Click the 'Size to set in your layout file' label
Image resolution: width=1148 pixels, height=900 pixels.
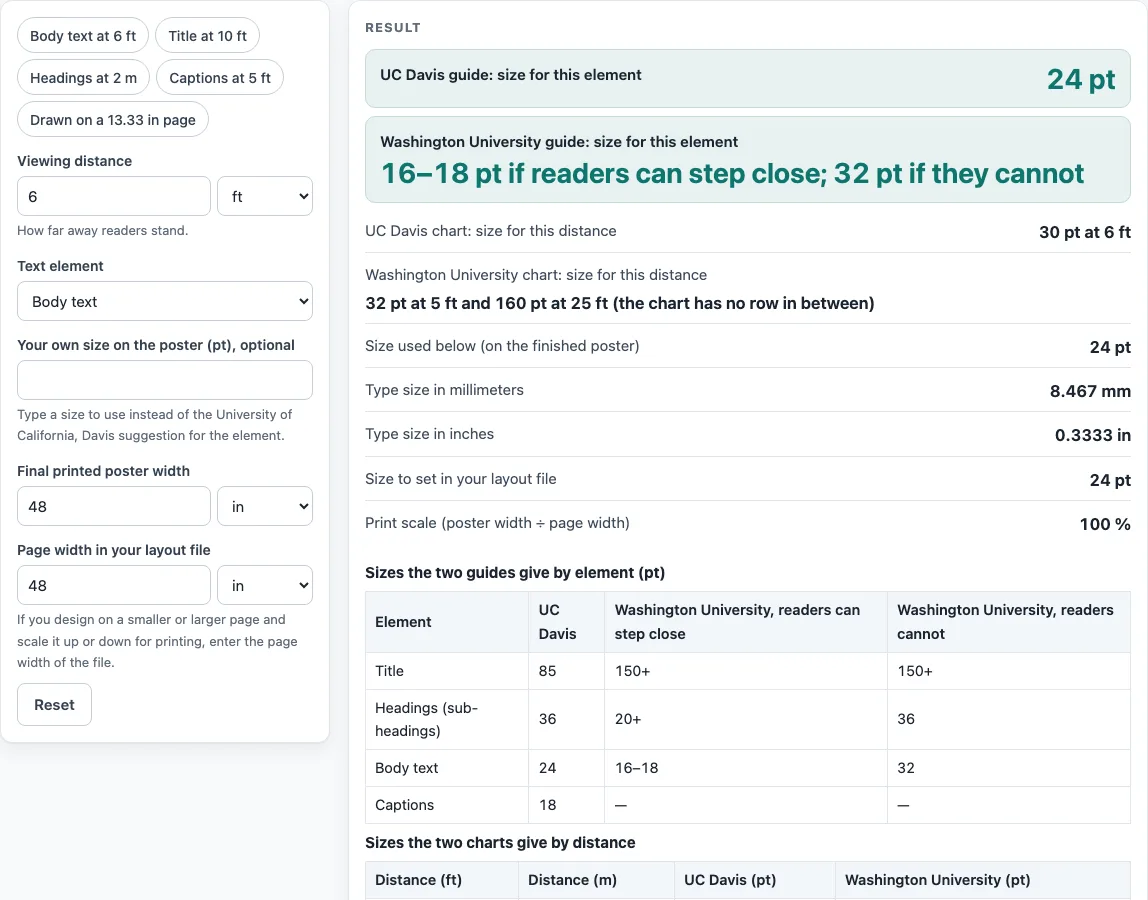coord(461,479)
